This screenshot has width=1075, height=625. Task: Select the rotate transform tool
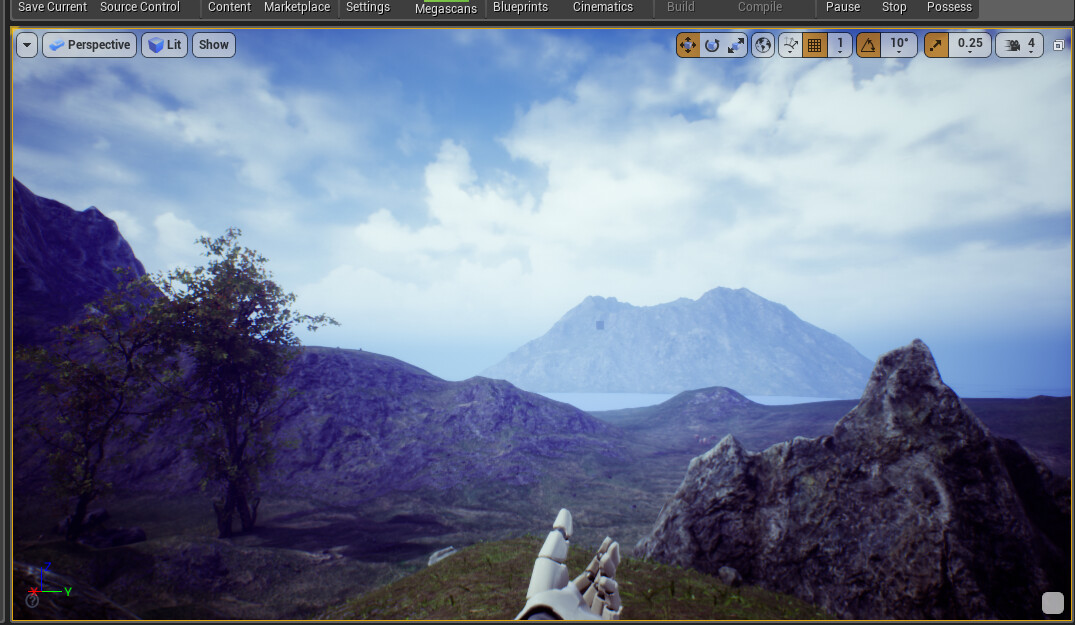point(712,45)
